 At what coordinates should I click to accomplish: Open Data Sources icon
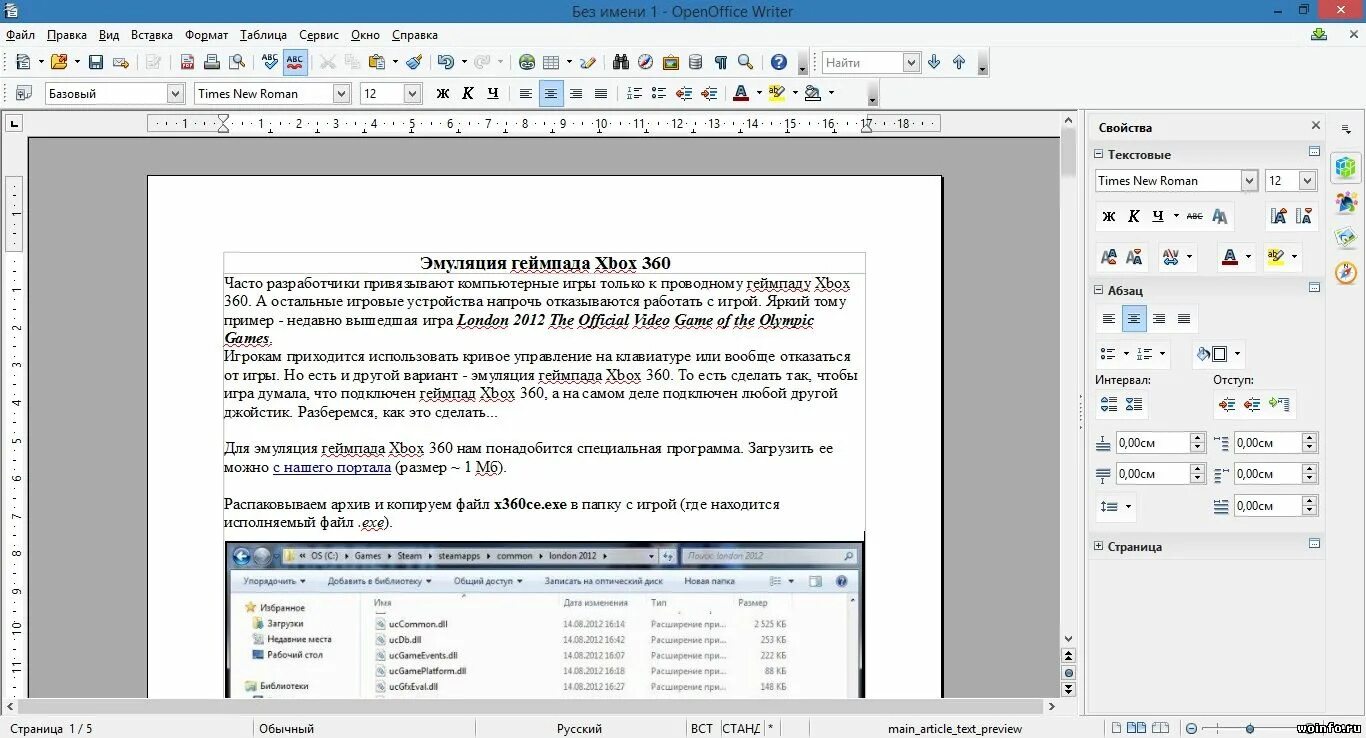[x=696, y=62]
